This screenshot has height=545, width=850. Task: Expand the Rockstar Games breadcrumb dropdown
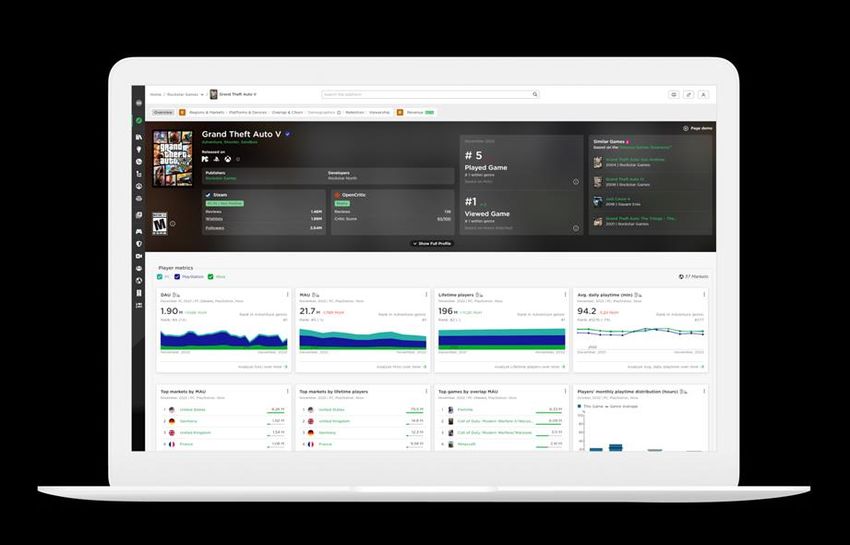click(202, 95)
